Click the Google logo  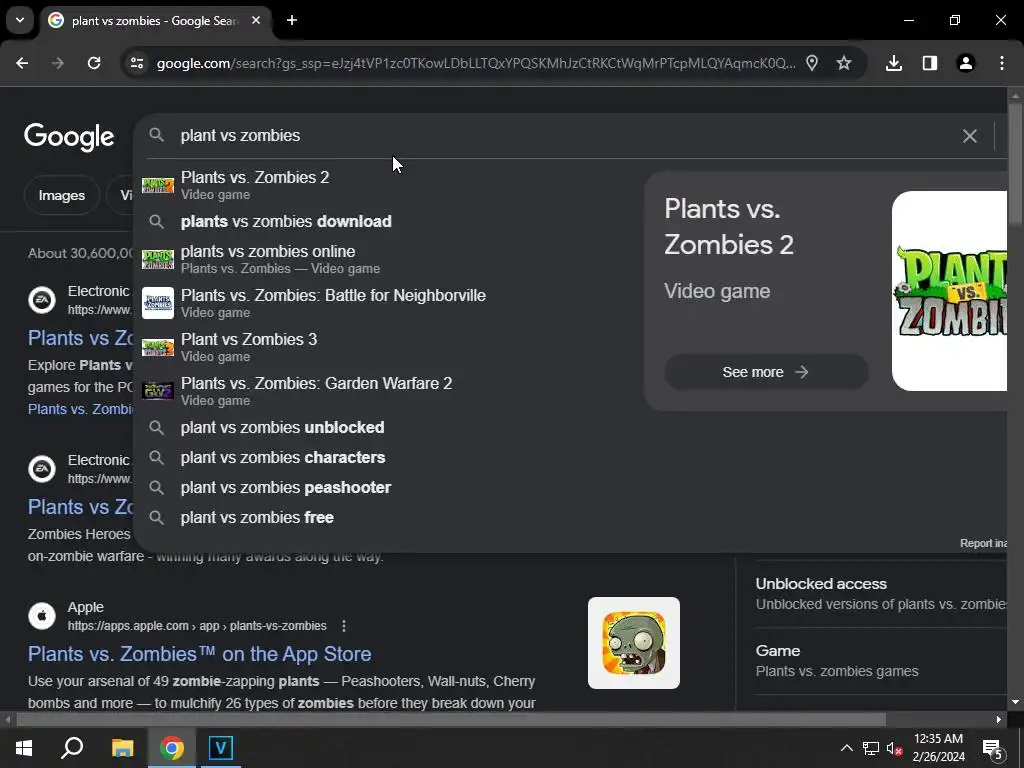(69, 137)
